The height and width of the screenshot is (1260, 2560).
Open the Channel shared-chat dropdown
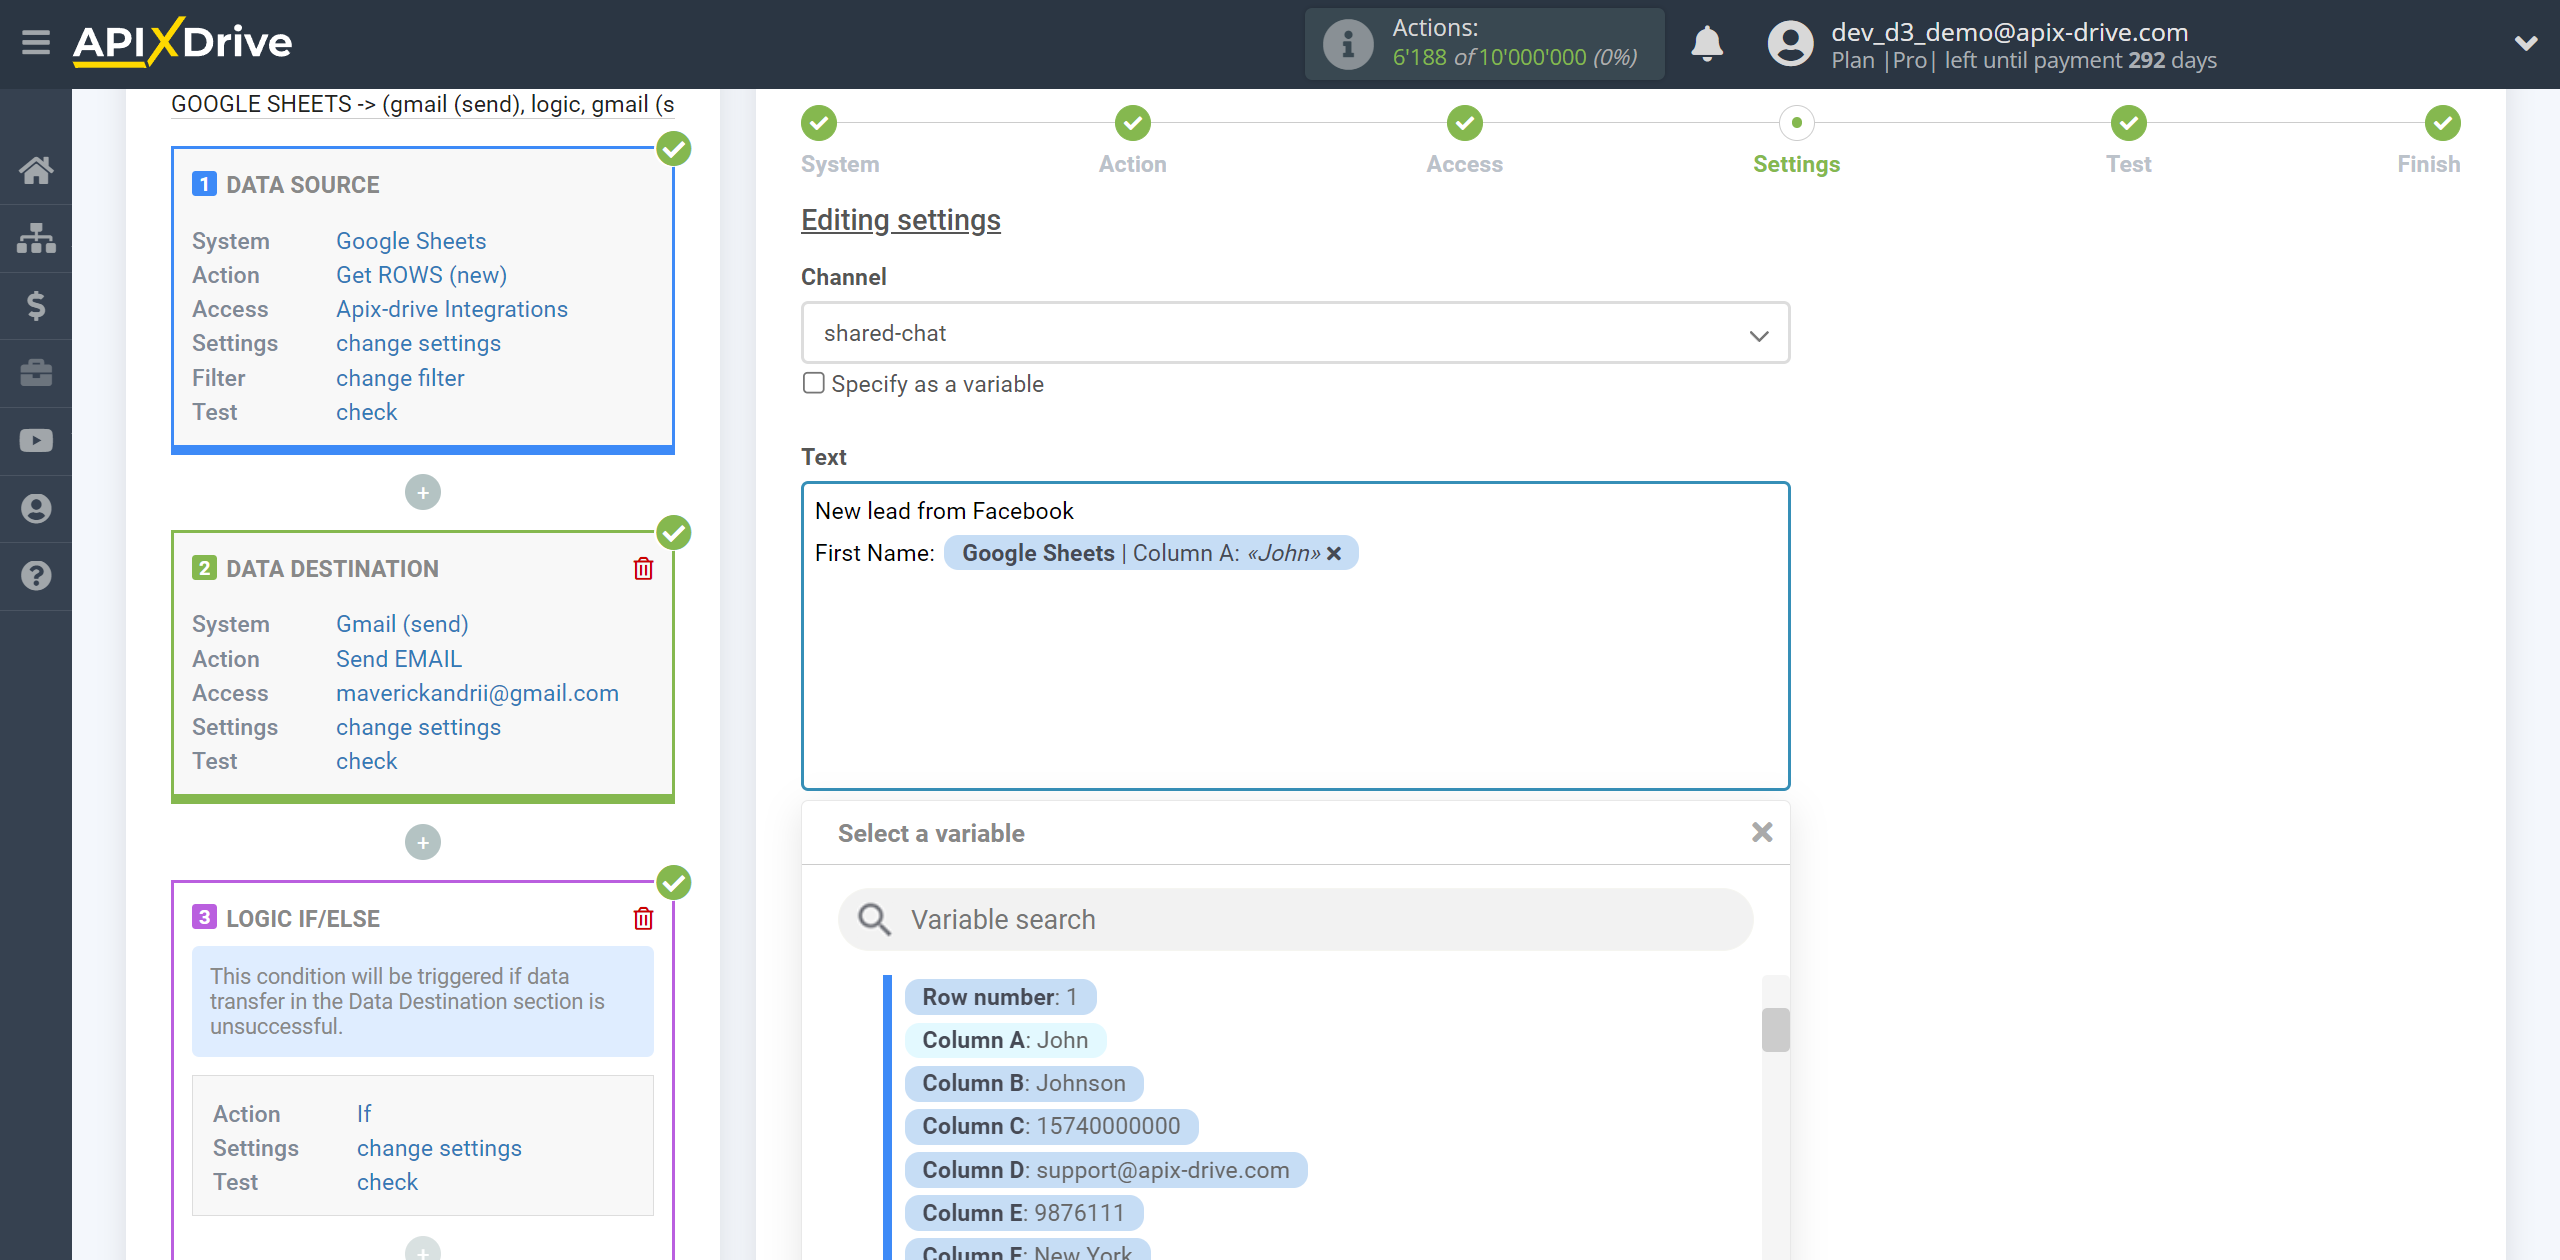(x=1295, y=333)
